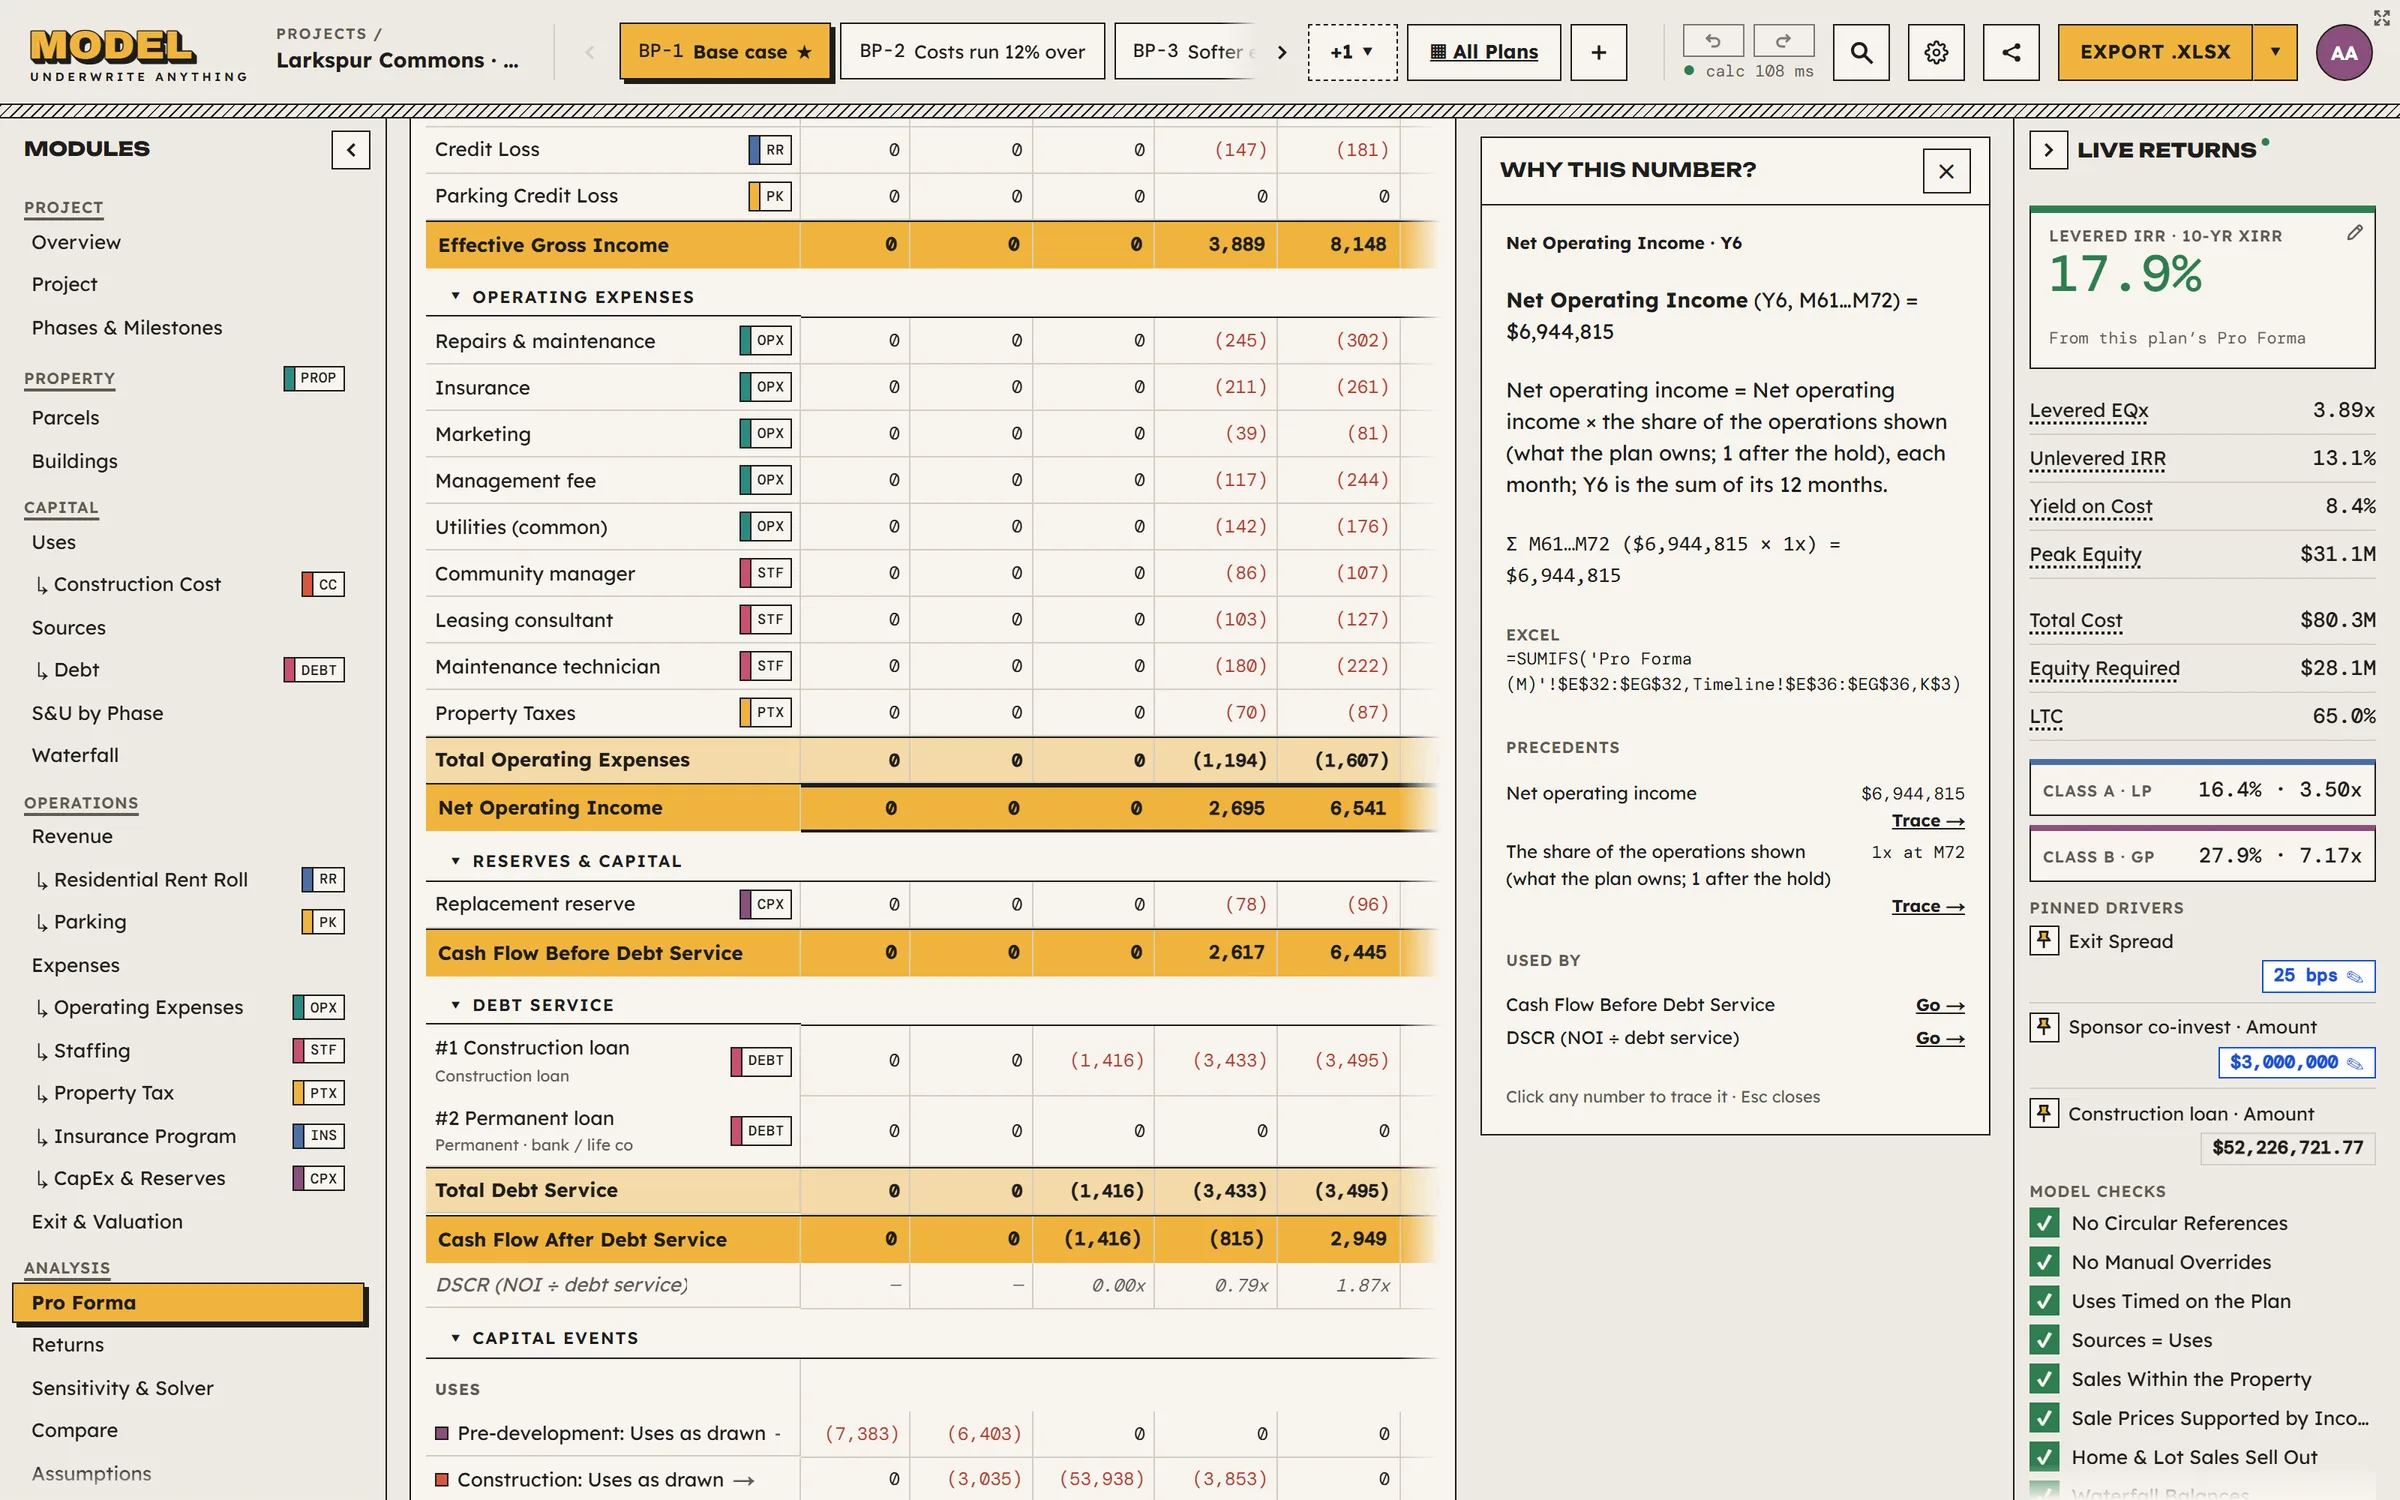The width and height of the screenshot is (2400, 1500).
Task: Edit the Levered IRR pencil icon
Action: pos(2355,233)
